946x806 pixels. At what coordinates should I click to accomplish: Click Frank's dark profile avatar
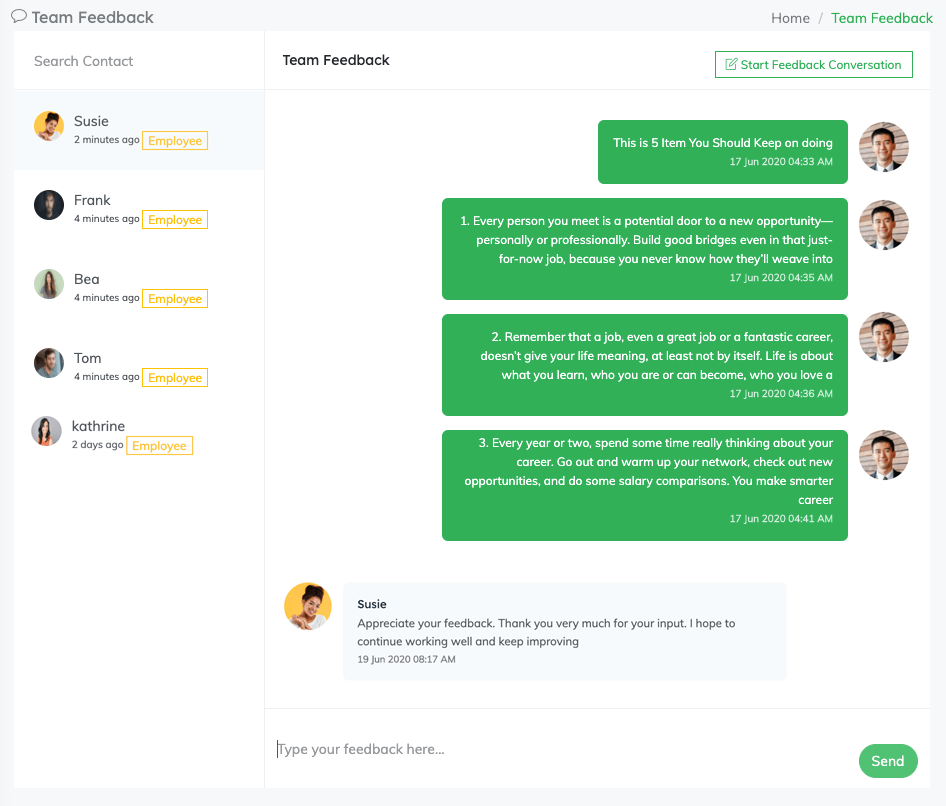click(x=49, y=205)
